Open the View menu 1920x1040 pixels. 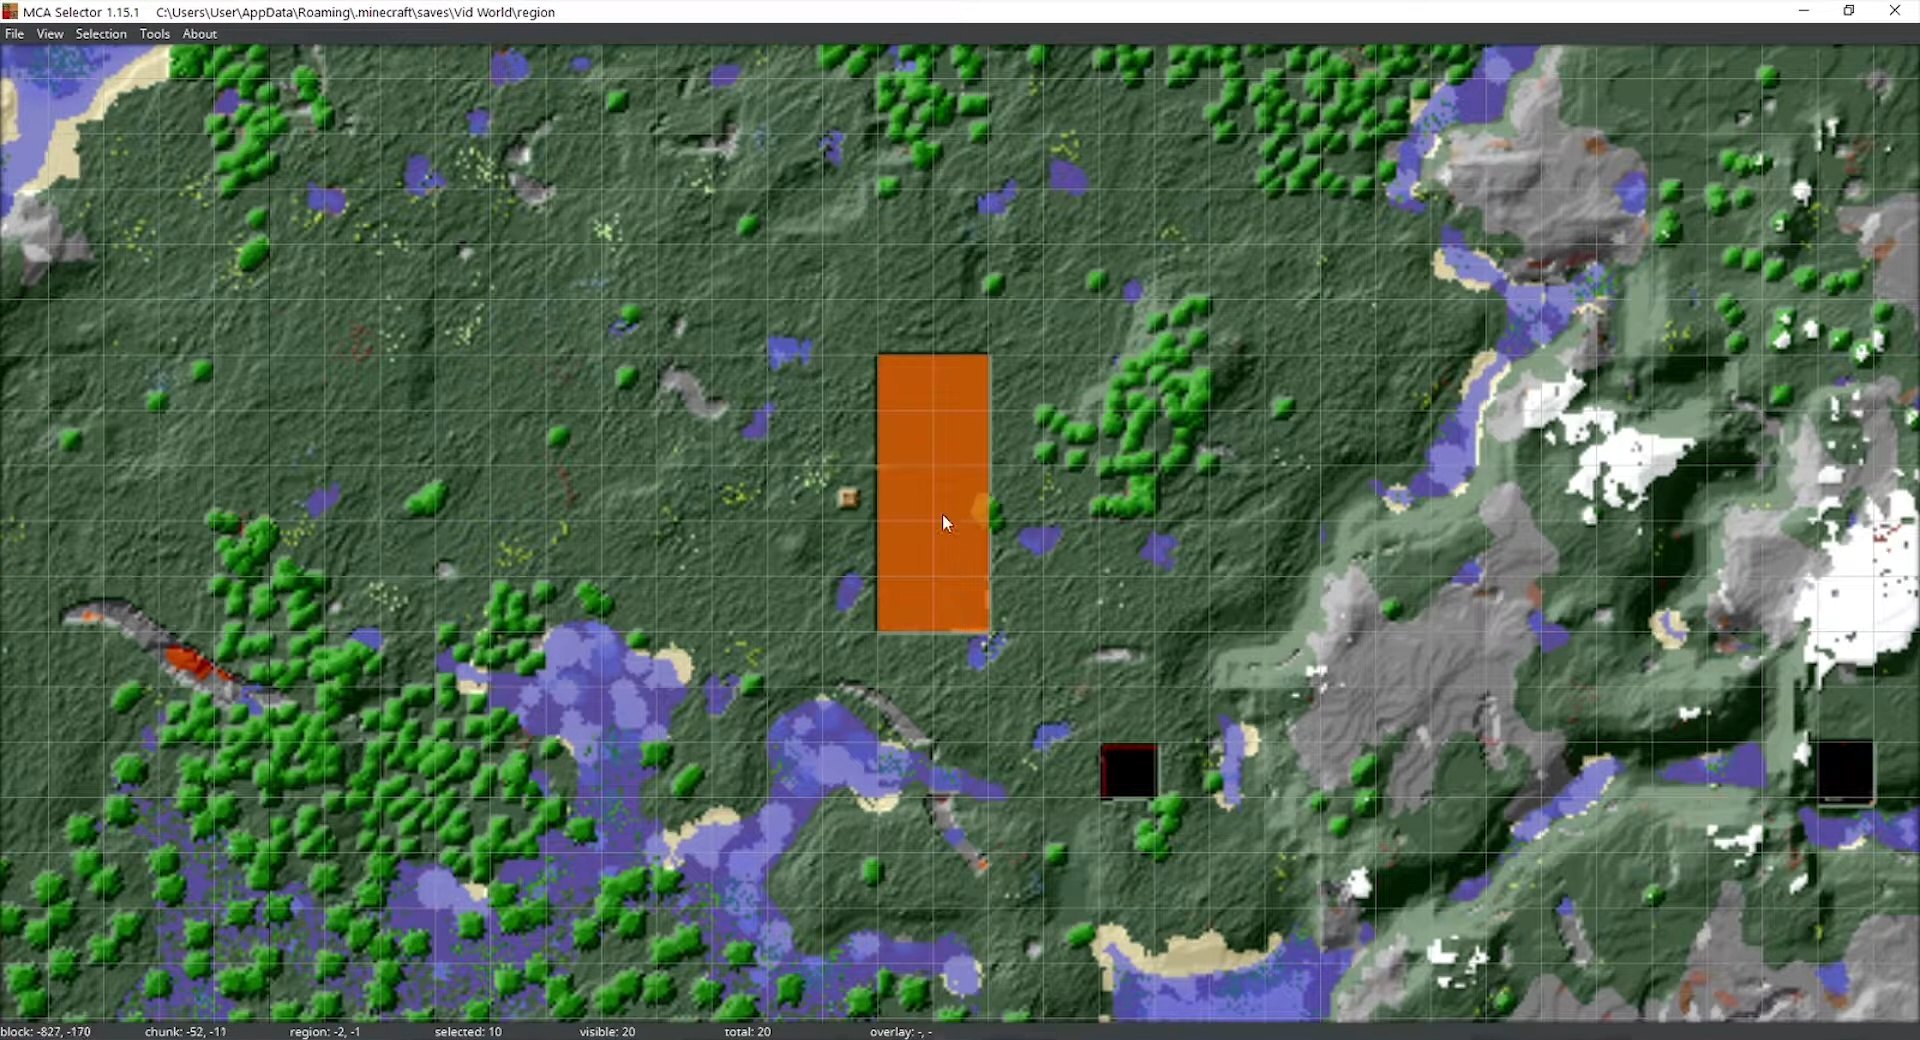50,34
